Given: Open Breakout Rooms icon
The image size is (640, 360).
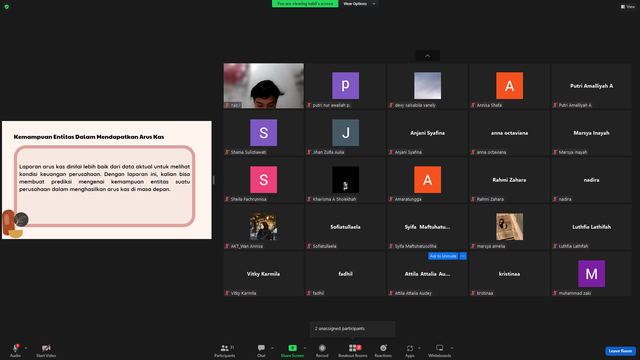Looking at the screenshot, I should [353, 348].
